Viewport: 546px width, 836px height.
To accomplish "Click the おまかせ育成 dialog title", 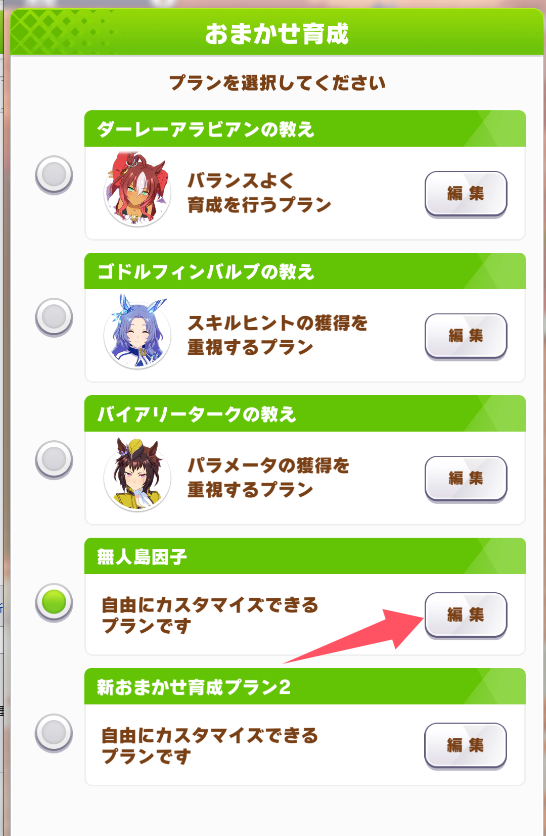I will (277, 34).
